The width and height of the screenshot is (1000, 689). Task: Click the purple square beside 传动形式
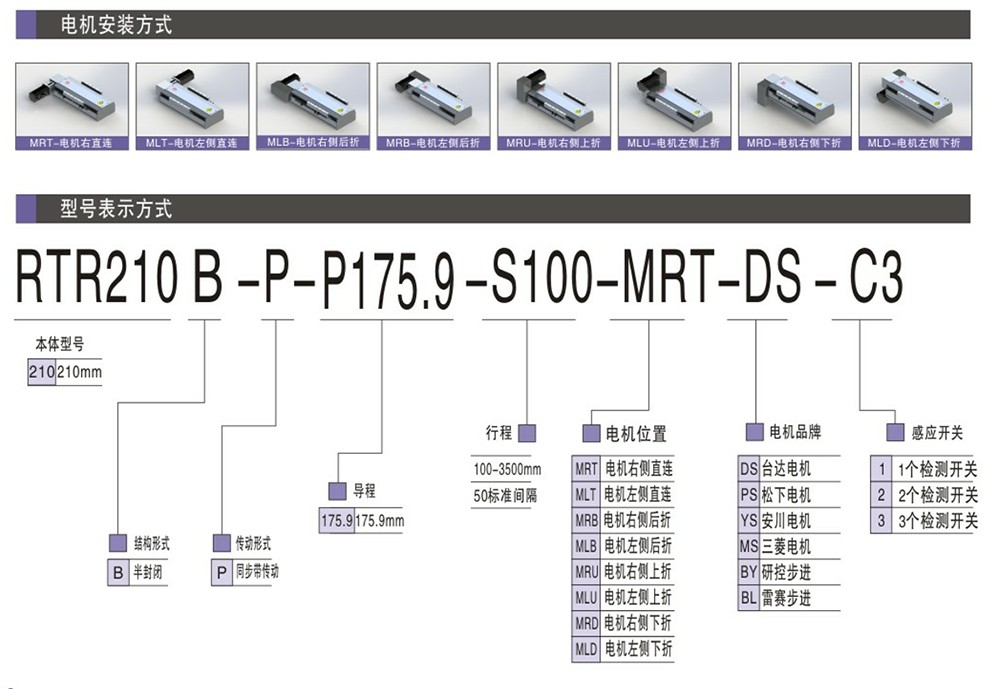point(221,543)
